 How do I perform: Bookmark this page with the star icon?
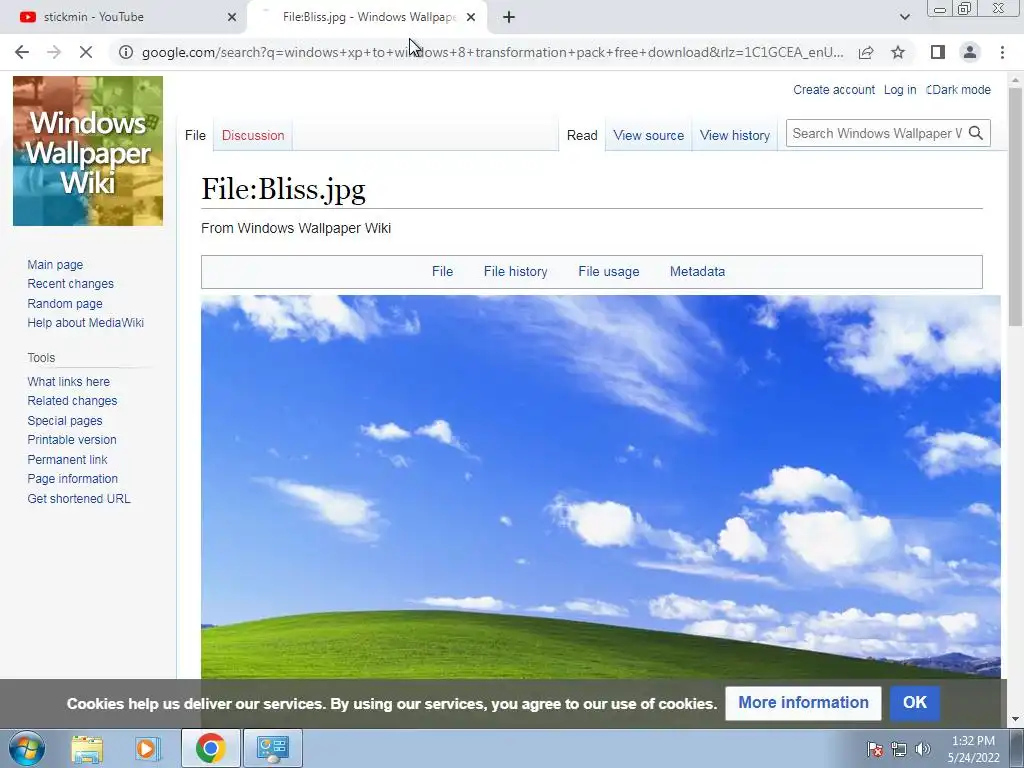[898, 52]
